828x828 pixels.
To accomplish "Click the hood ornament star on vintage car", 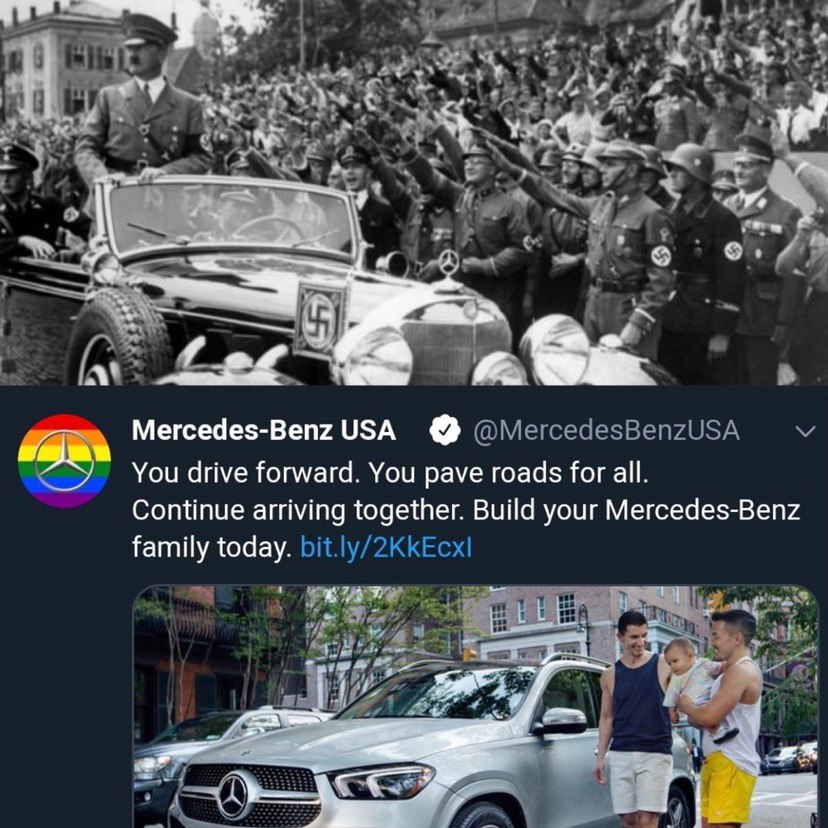I will (x=449, y=261).
